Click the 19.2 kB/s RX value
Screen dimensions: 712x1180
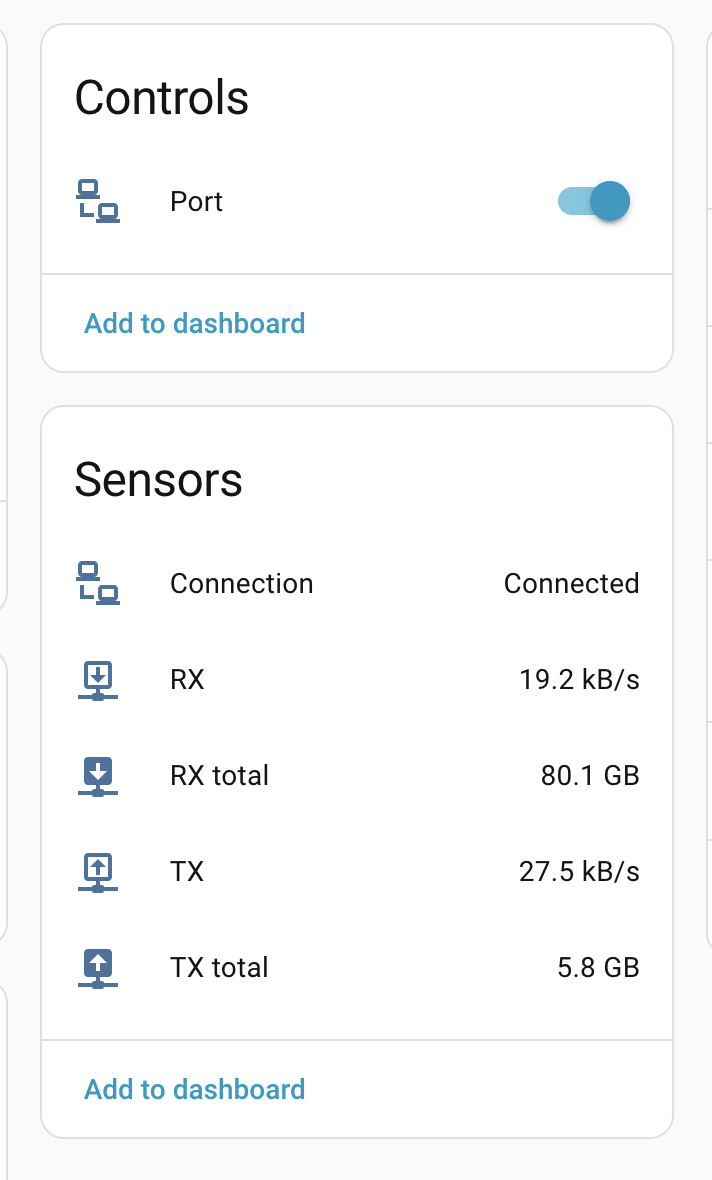(x=579, y=680)
